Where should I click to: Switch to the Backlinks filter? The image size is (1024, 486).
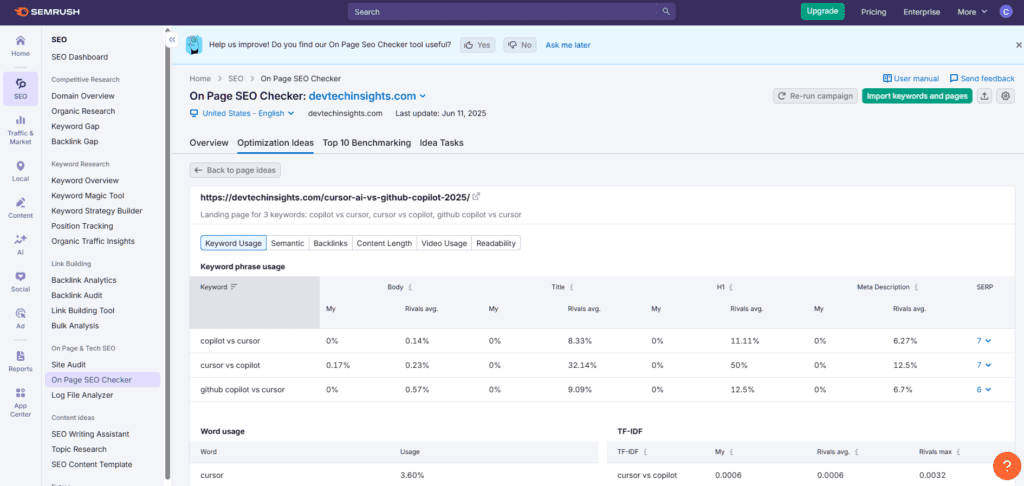pos(330,243)
